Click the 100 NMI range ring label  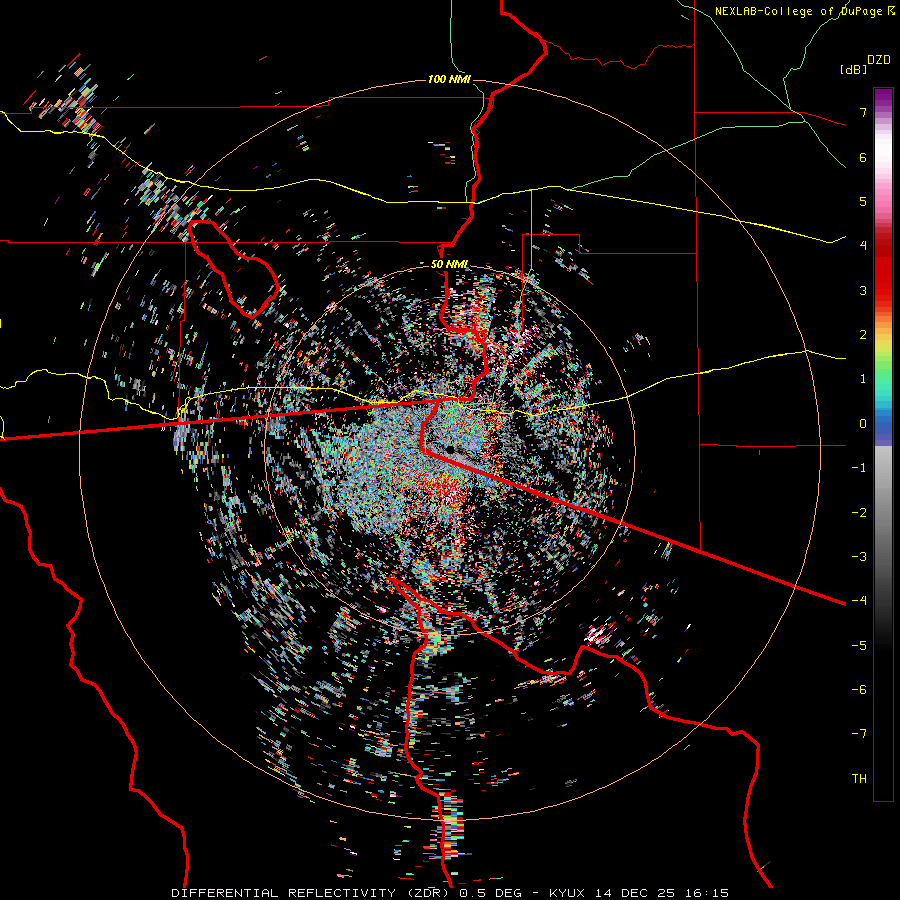pyautogui.click(x=449, y=79)
